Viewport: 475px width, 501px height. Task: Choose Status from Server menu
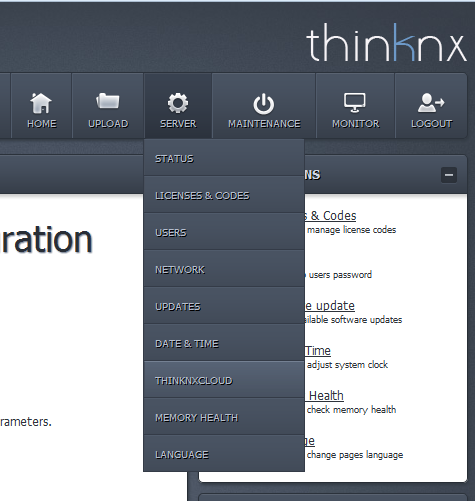[x=224, y=158]
